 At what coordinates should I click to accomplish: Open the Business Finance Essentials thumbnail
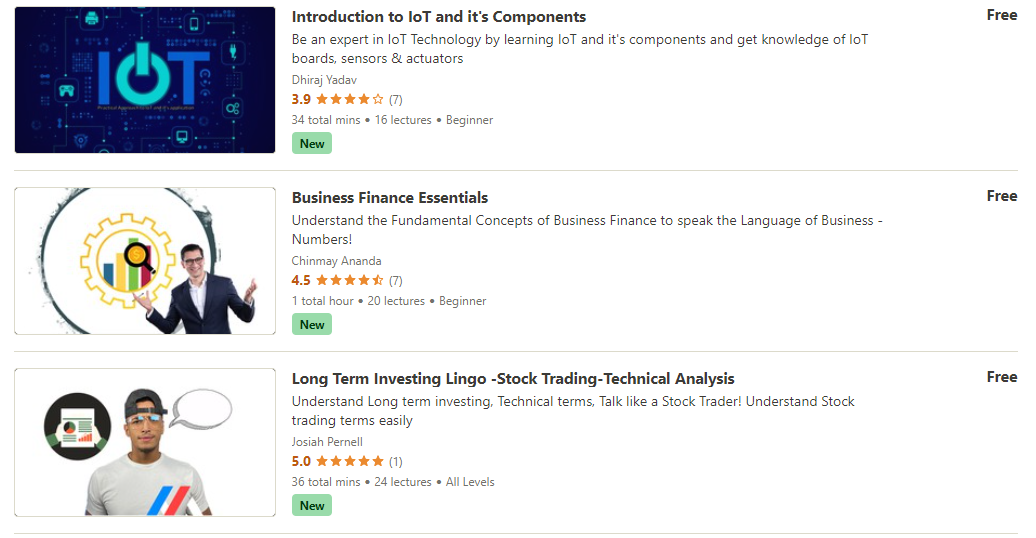(145, 261)
